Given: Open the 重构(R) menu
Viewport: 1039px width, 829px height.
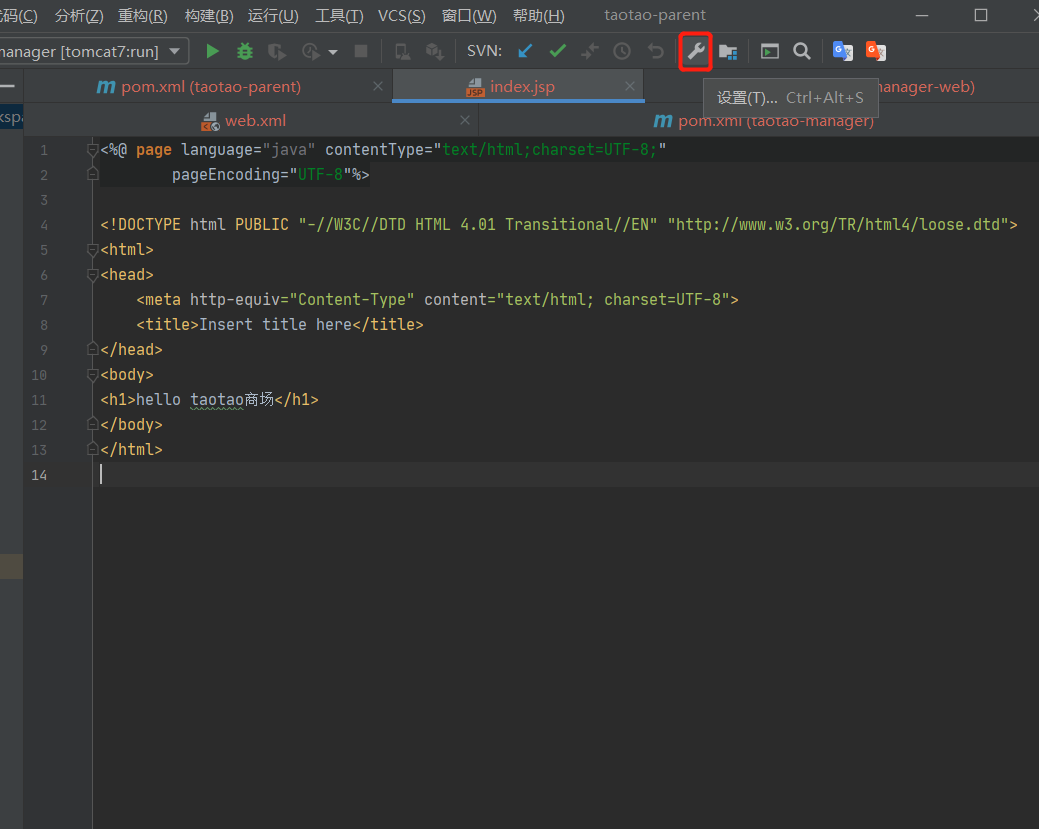Looking at the screenshot, I should [142, 15].
